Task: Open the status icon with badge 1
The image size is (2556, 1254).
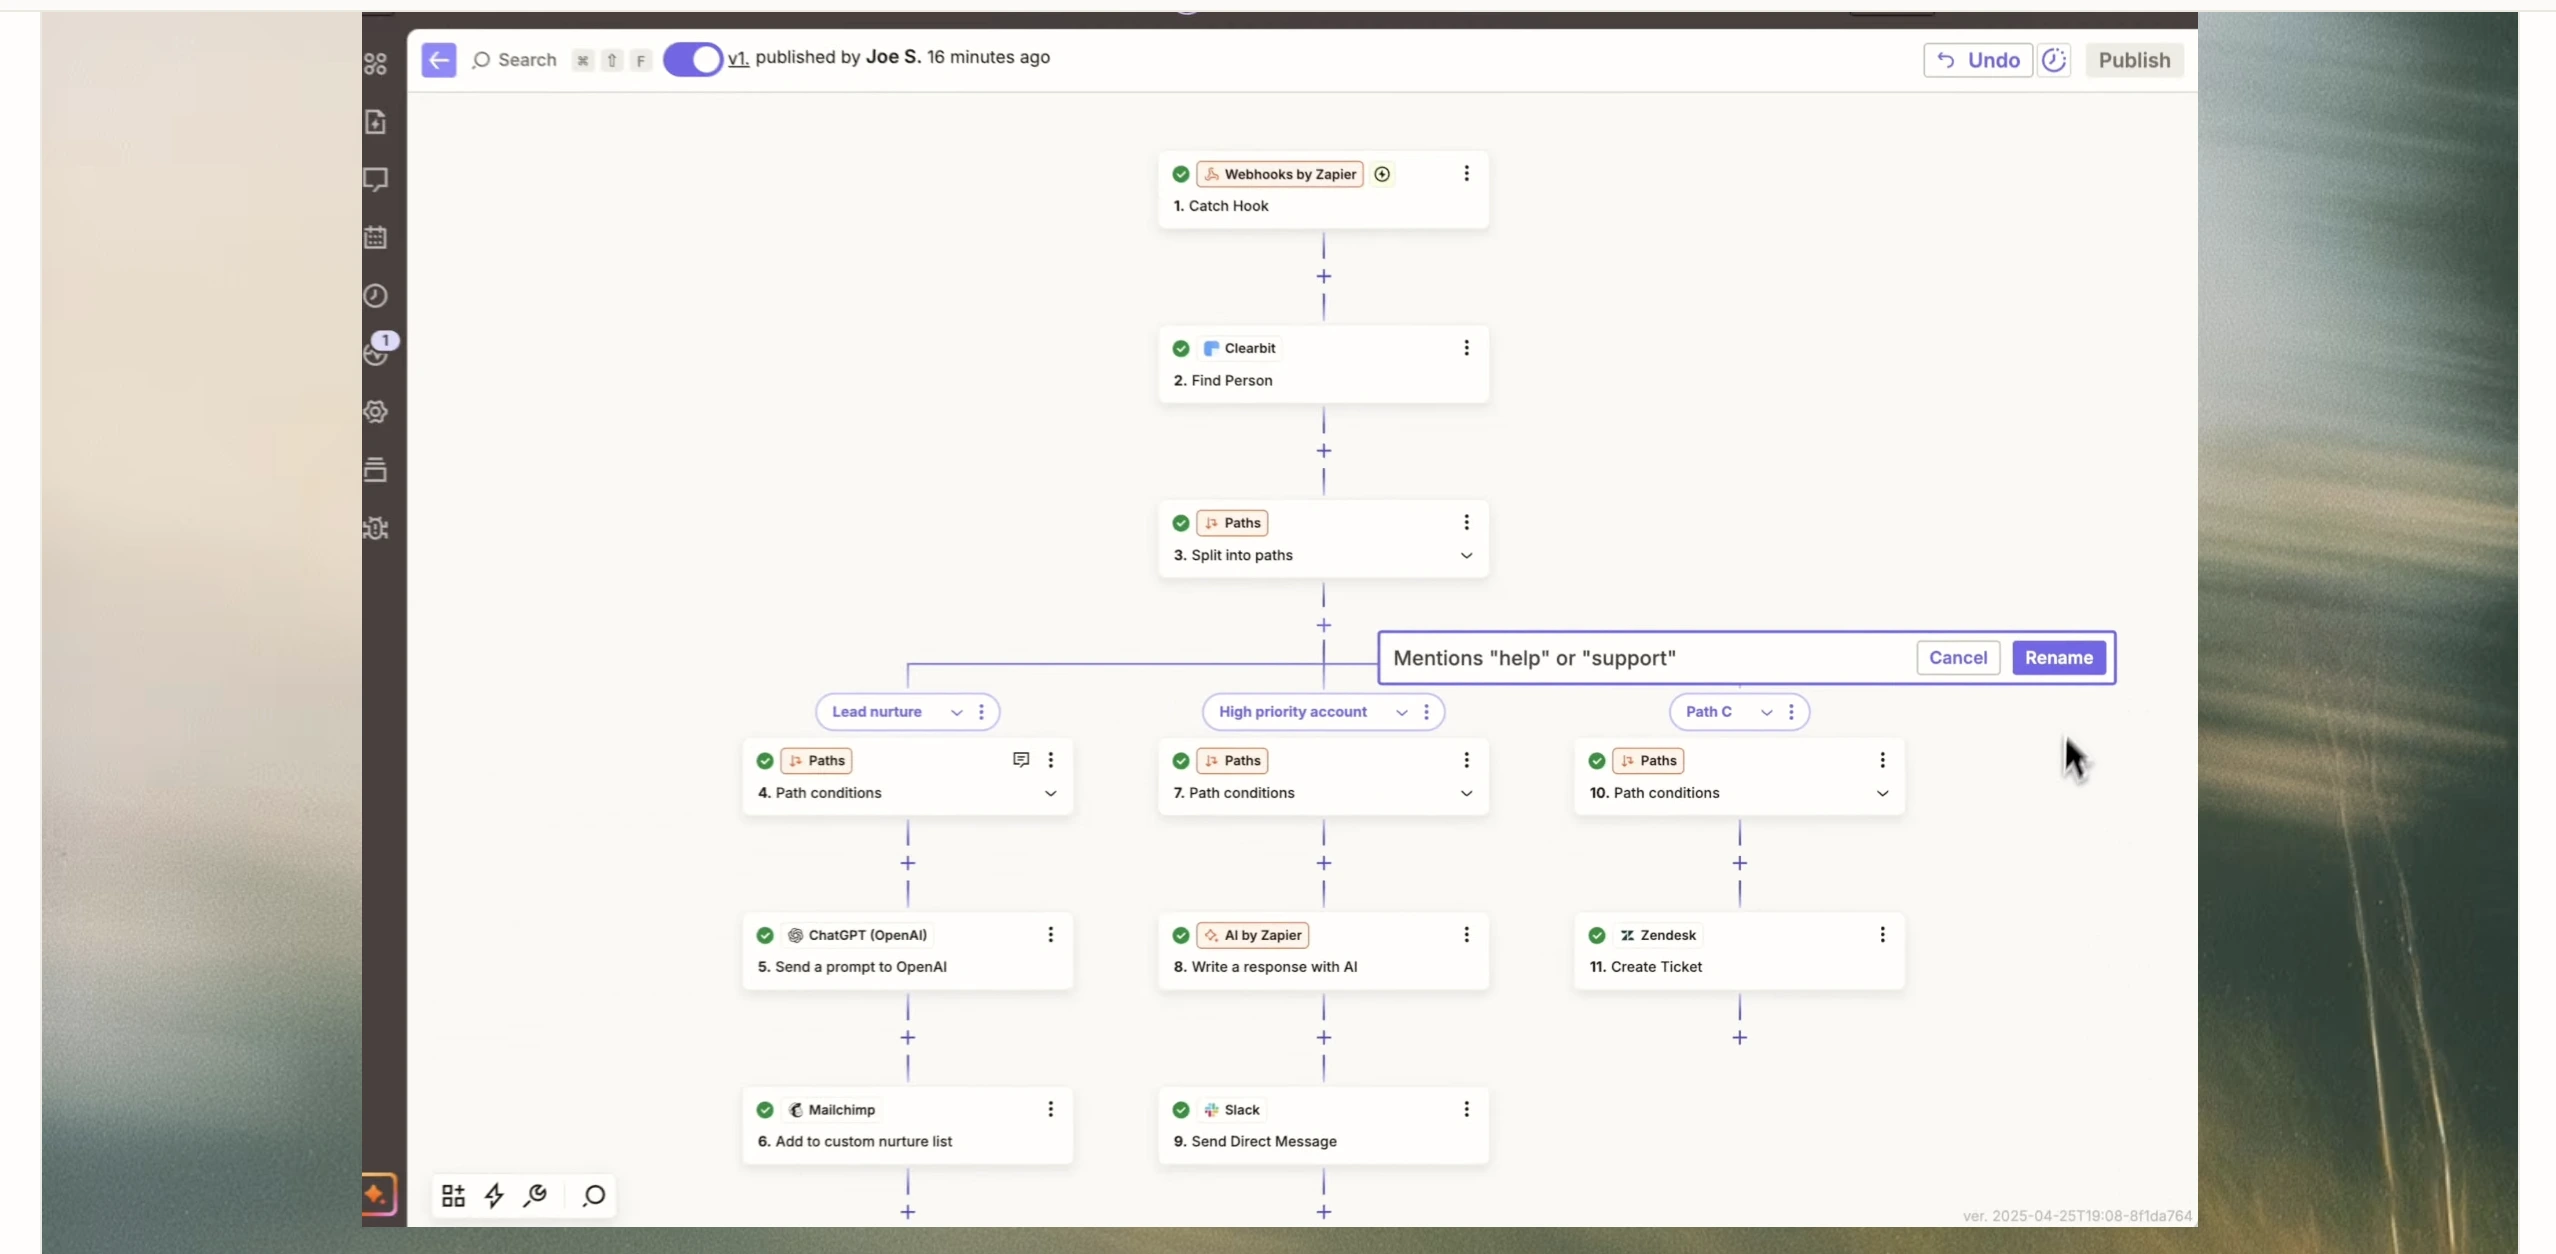Action: tap(377, 352)
